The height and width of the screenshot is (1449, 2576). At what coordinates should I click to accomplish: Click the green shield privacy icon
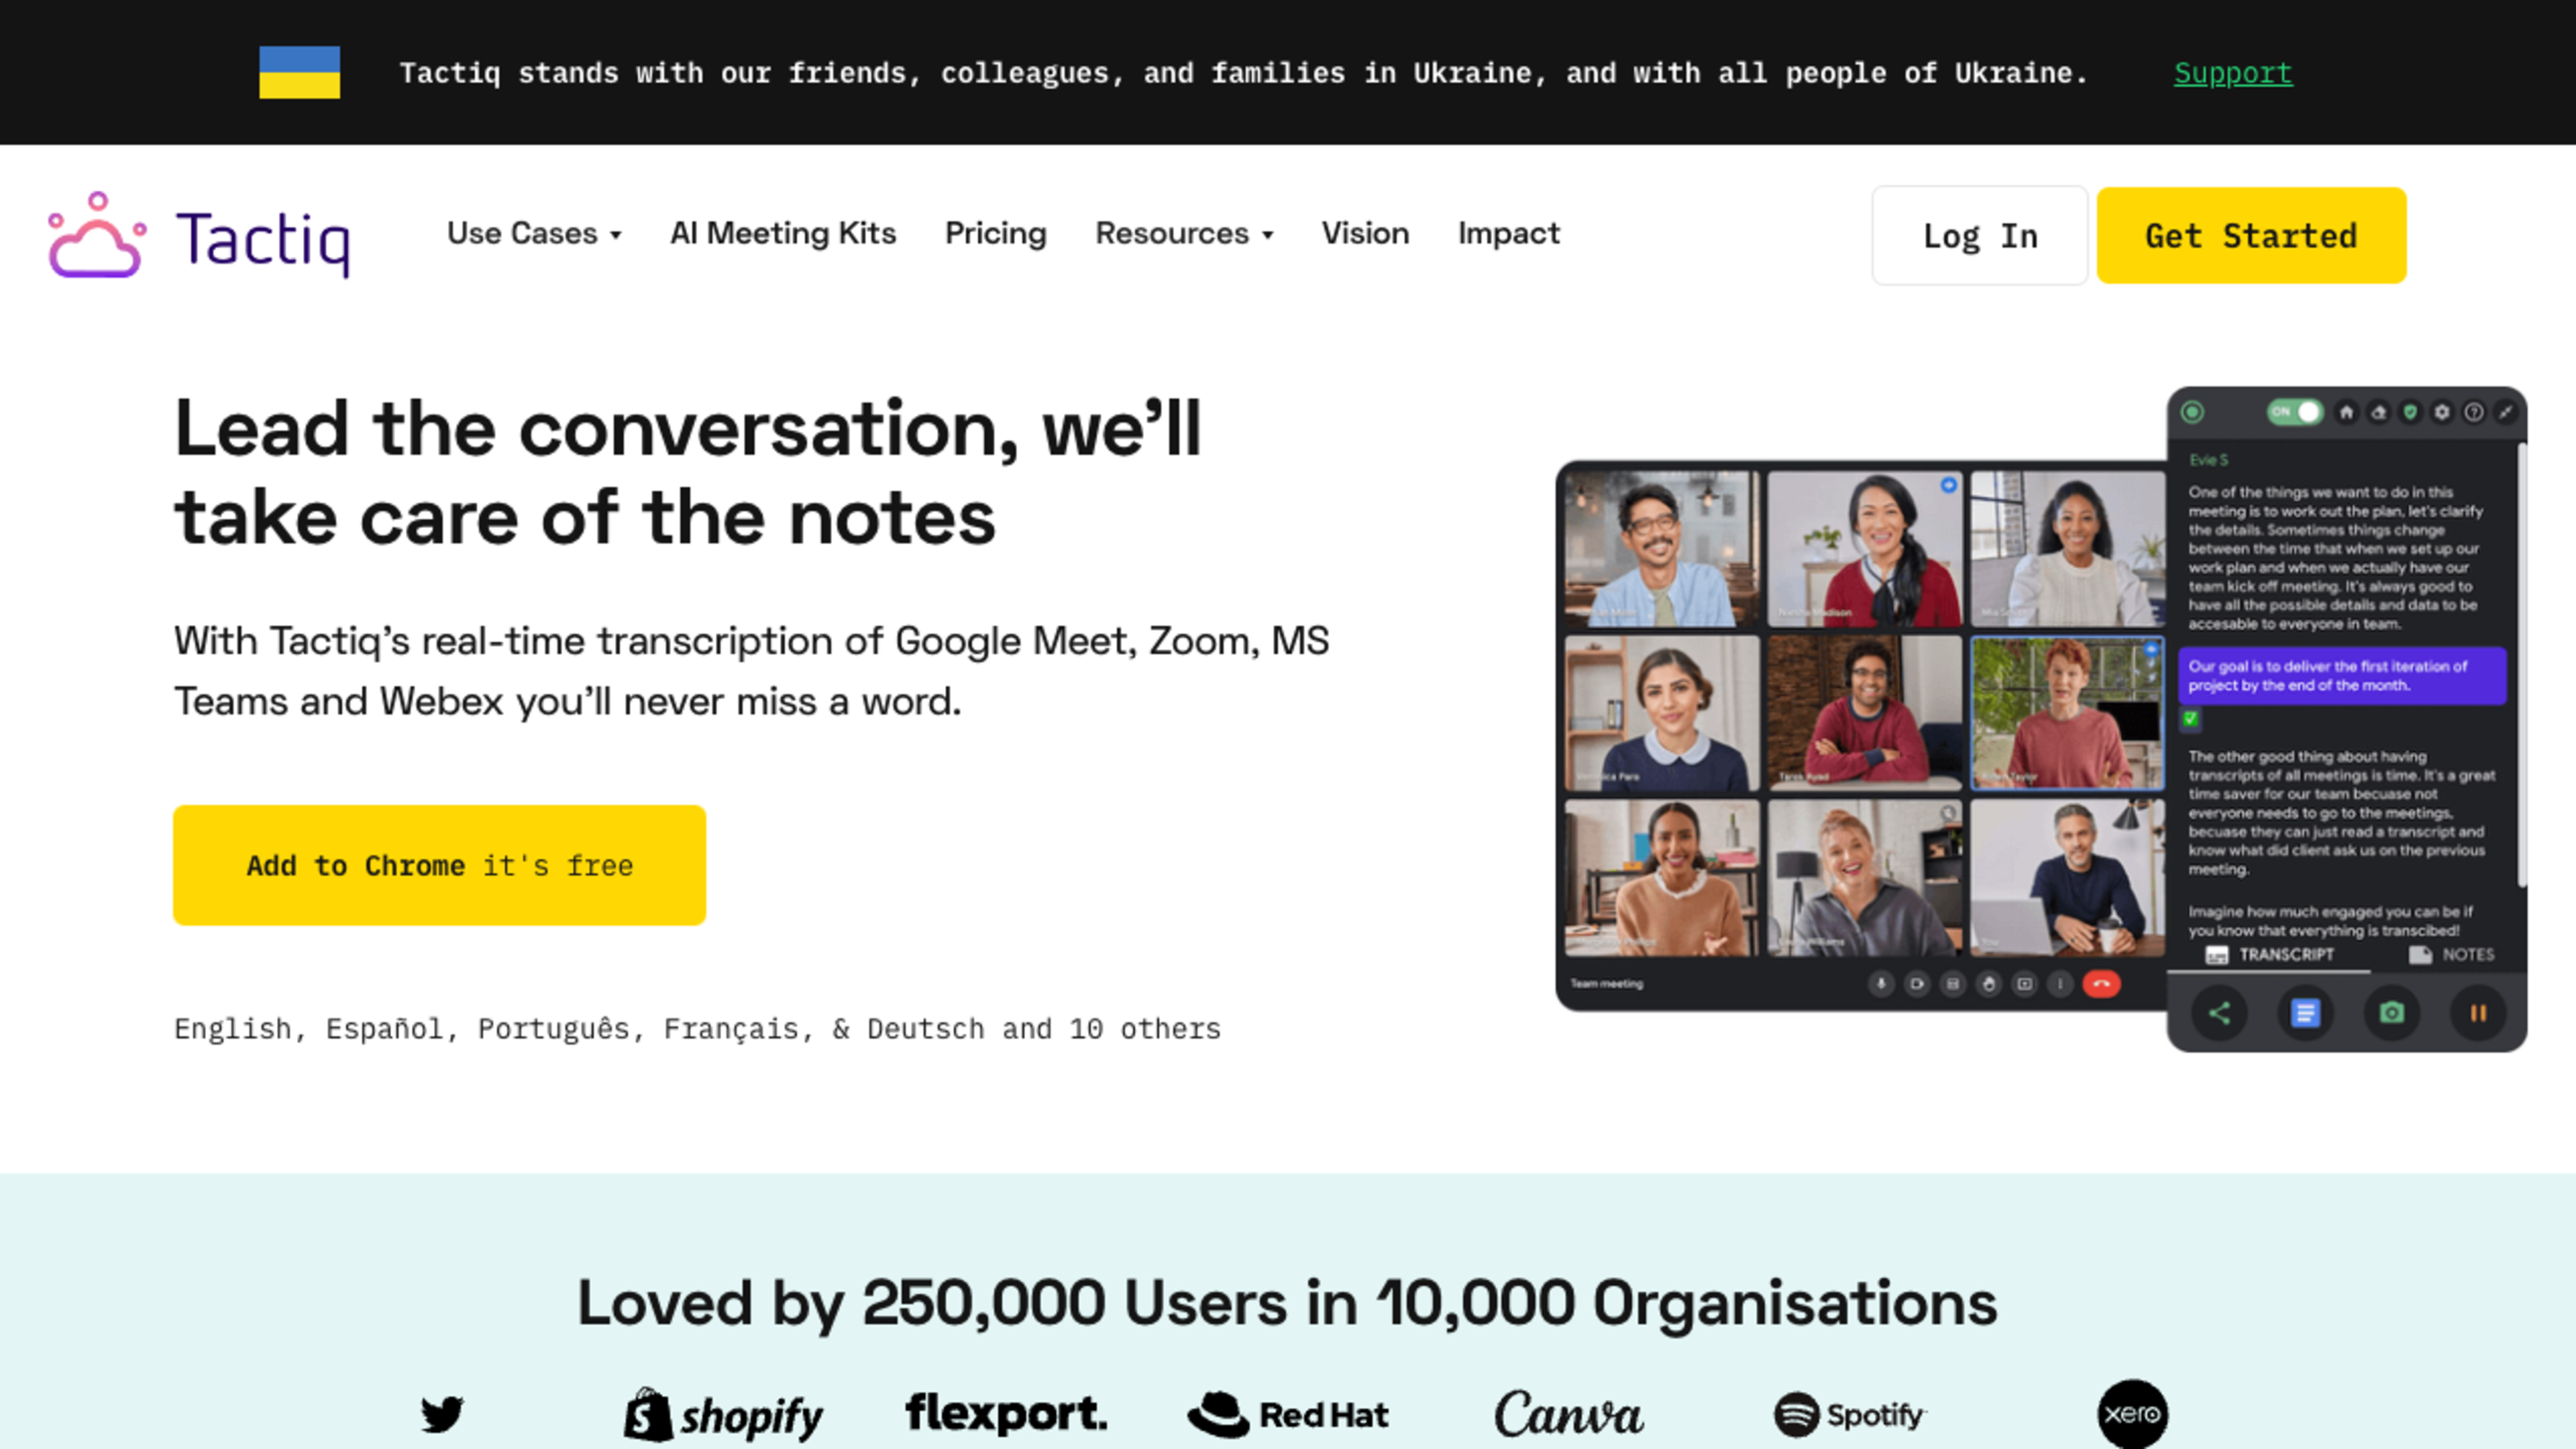tap(2410, 412)
